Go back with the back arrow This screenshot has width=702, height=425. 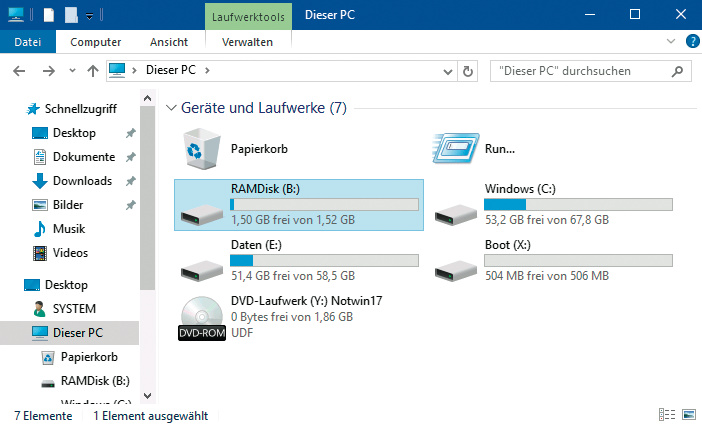[x=19, y=71]
